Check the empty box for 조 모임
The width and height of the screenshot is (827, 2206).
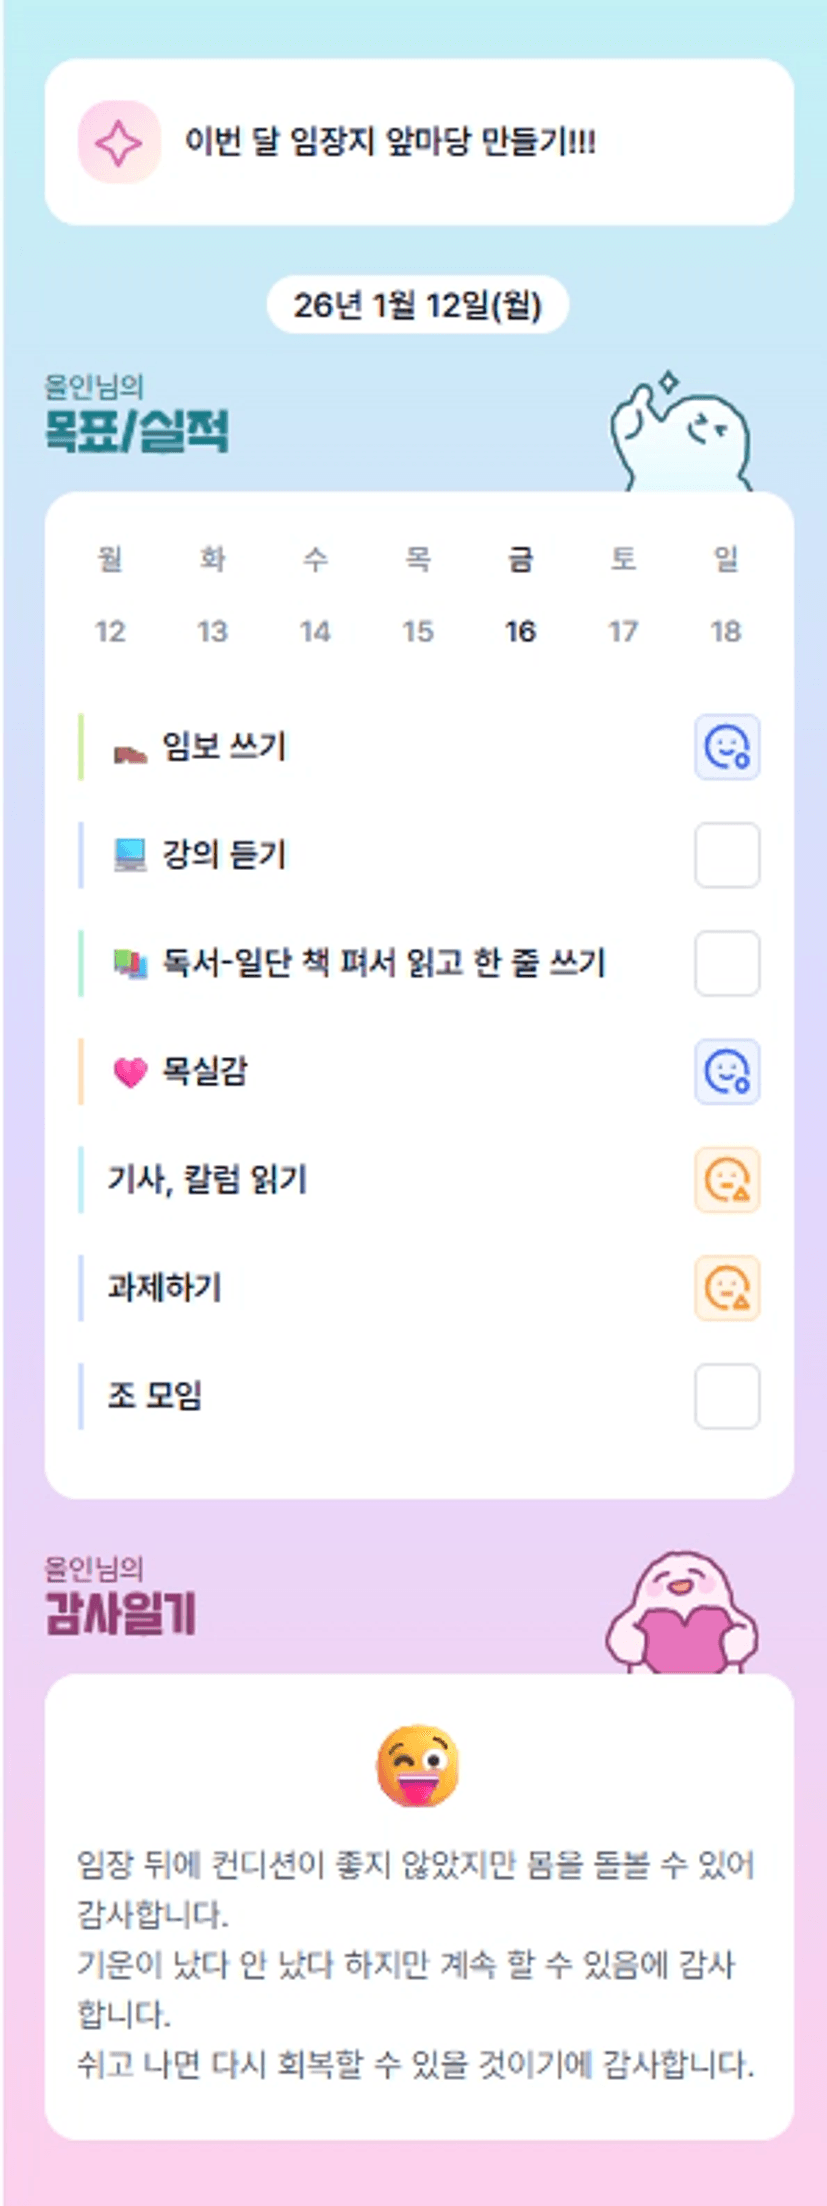pyautogui.click(x=727, y=1396)
